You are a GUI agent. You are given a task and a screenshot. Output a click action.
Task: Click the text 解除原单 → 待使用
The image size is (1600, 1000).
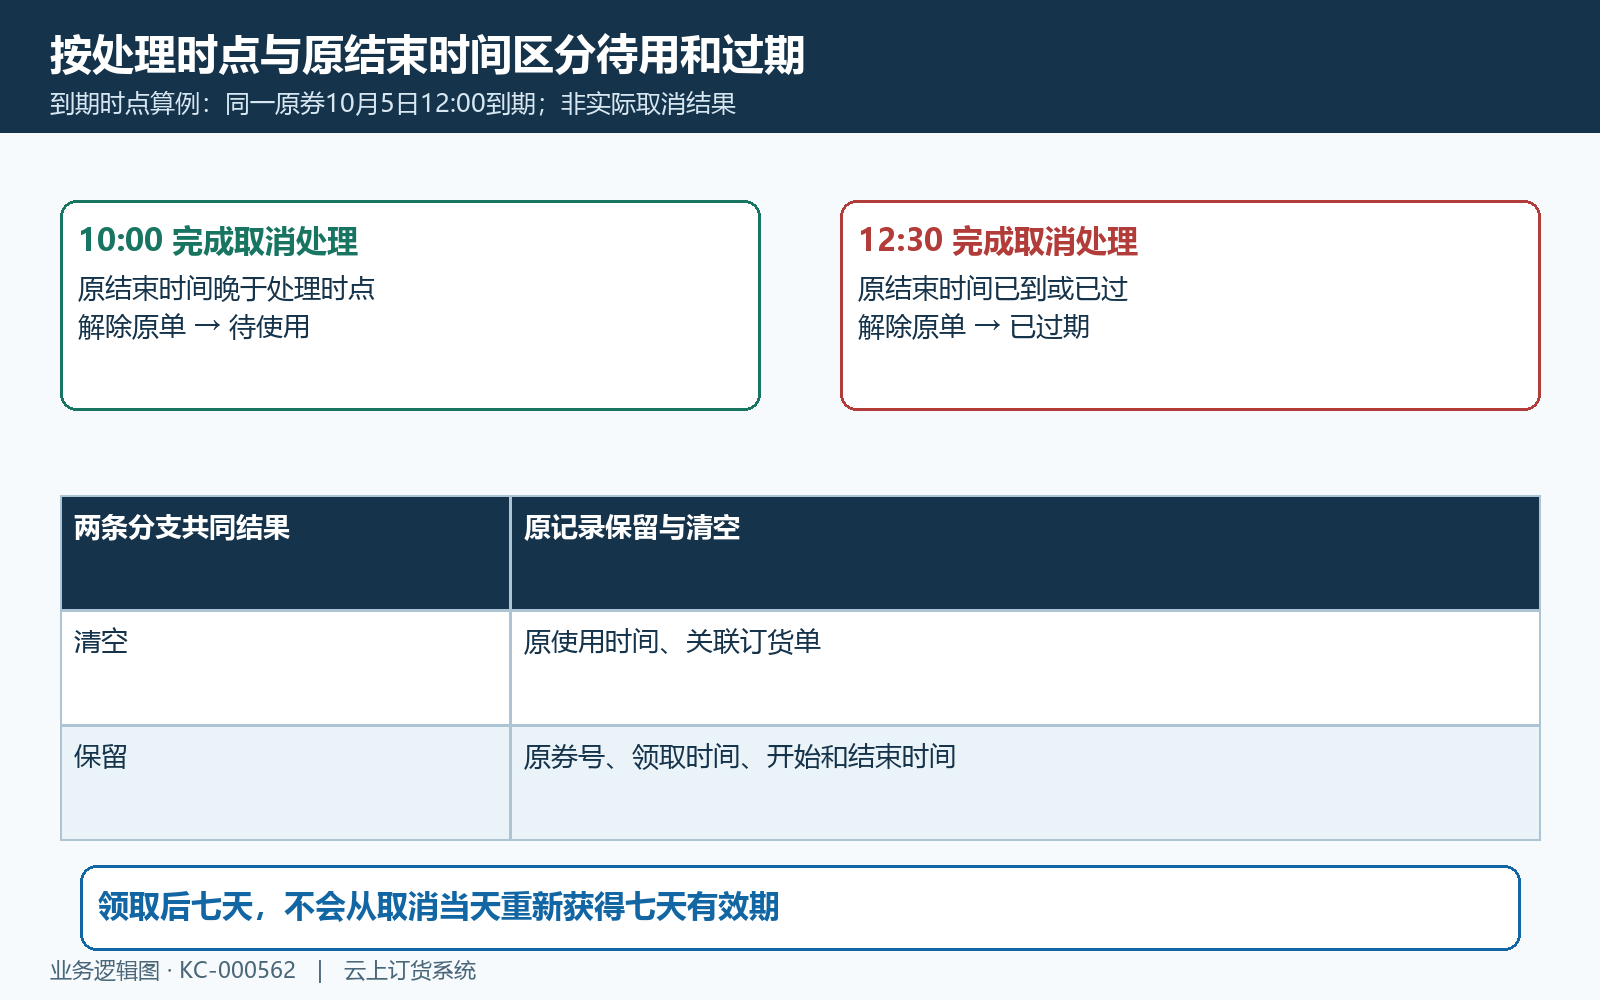[194, 327]
